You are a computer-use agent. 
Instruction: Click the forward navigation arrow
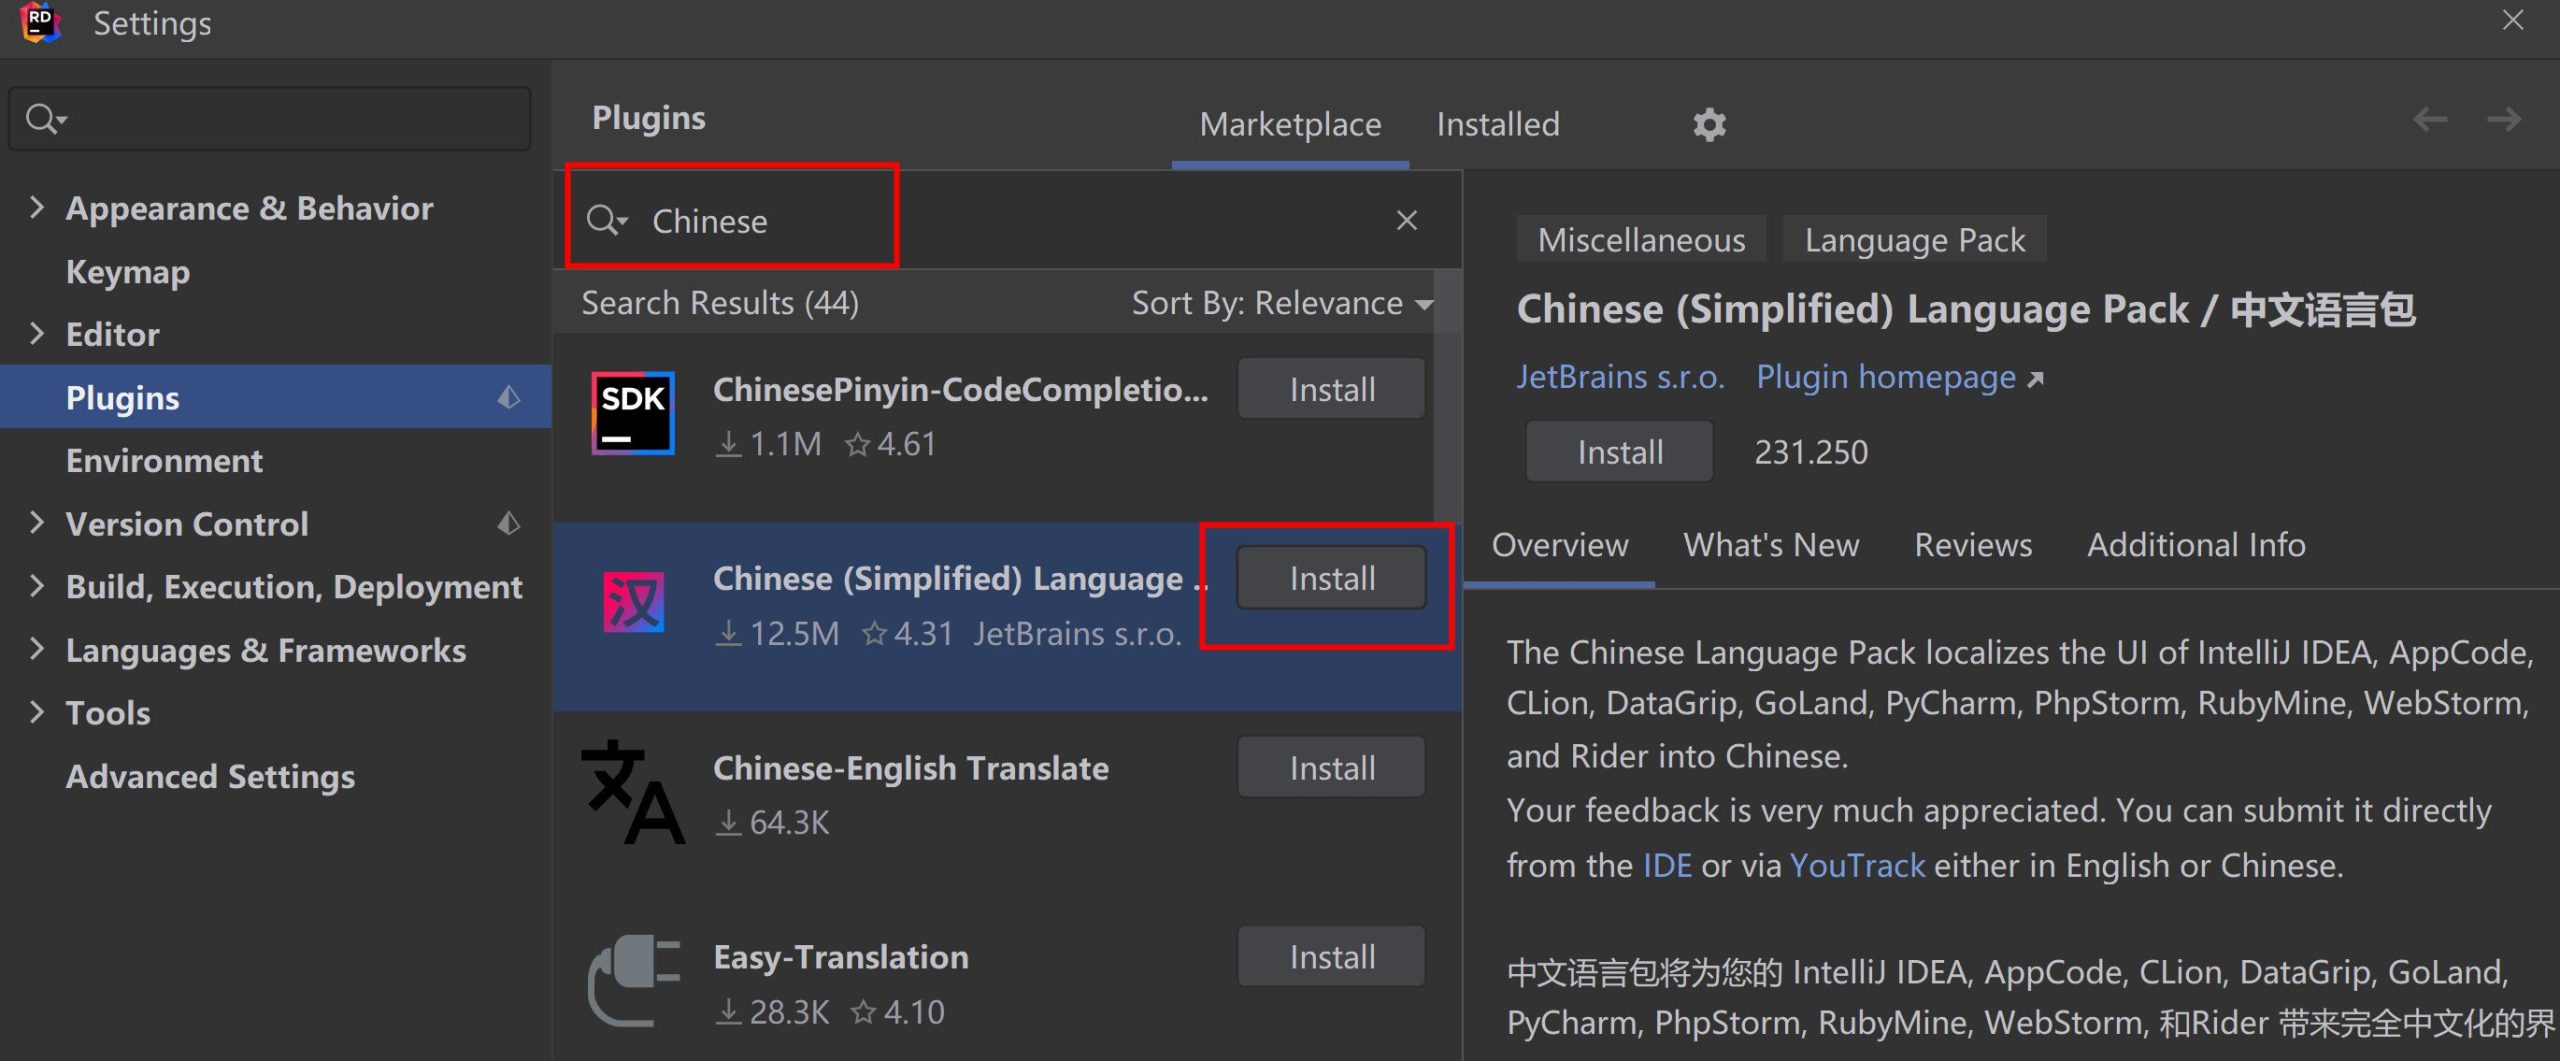[x=2504, y=120]
